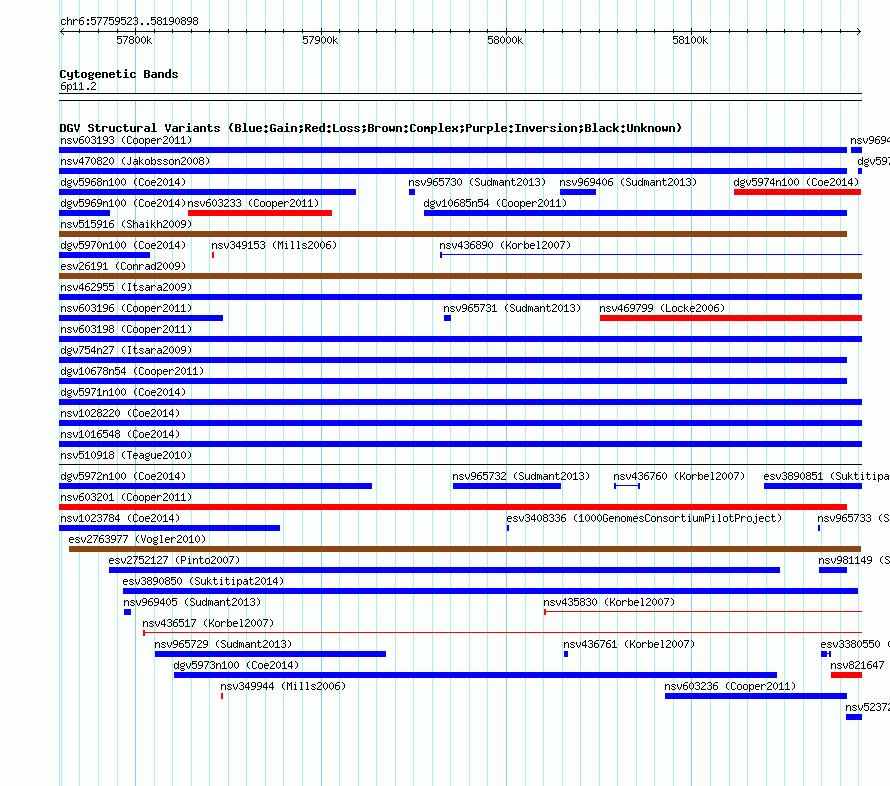The height and width of the screenshot is (786, 890).
Task: Click the nsv603196 (Cooper2011) label
Action: 126,308
